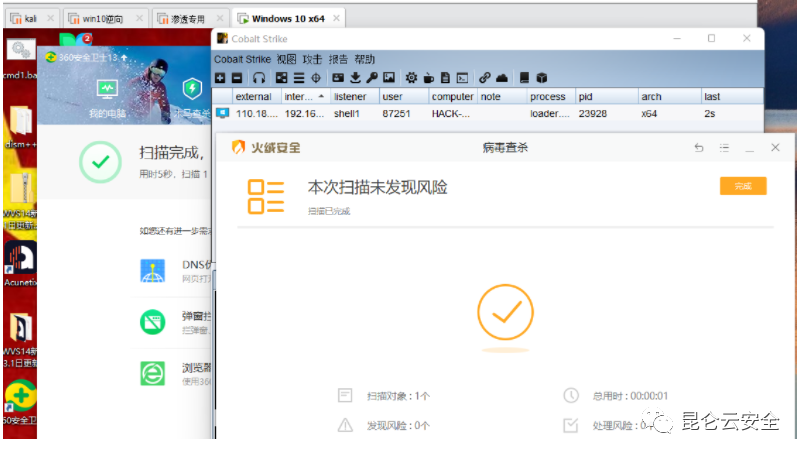Open the Acunetix desktop shortcut
Image resolution: width=805 pixels, height=456 pixels.
21,263
